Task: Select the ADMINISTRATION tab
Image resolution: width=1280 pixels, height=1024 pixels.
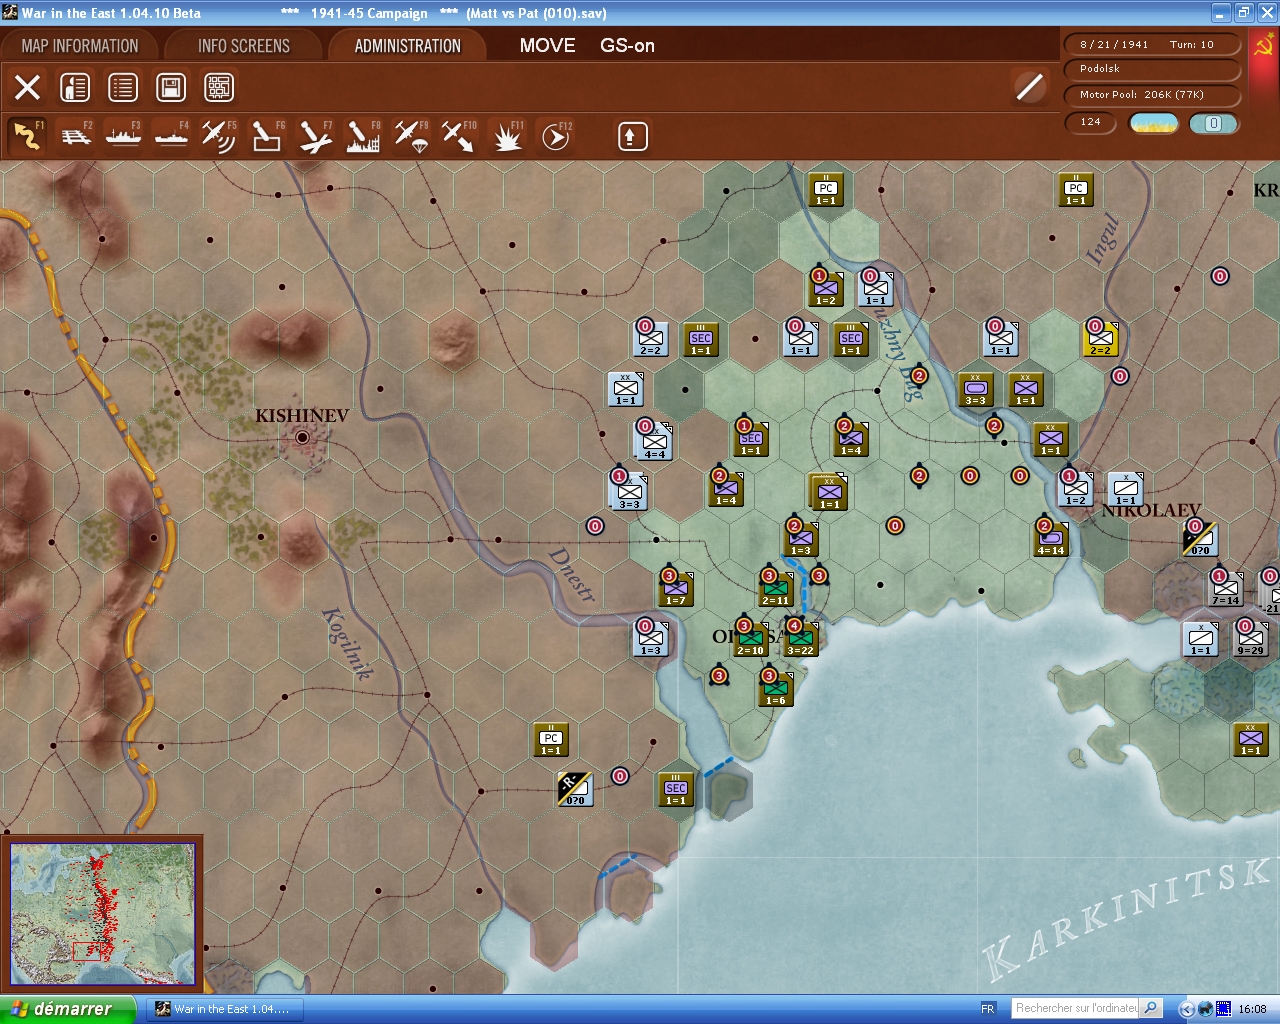Action: point(408,46)
